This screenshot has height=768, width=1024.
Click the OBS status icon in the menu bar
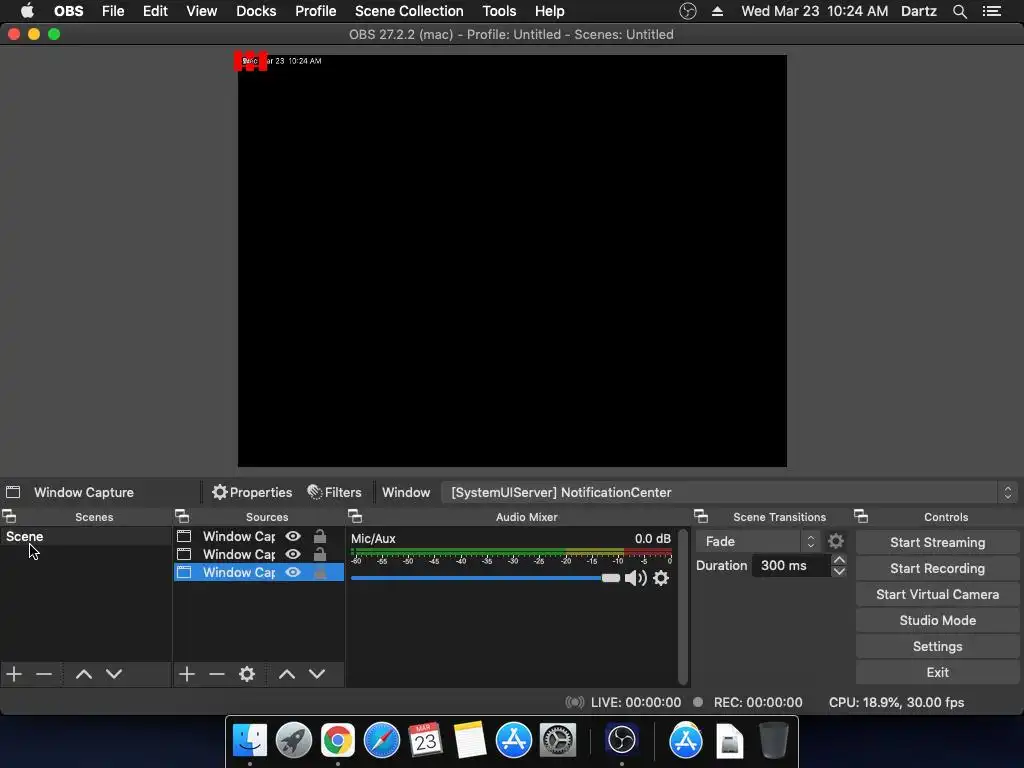[688, 11]
